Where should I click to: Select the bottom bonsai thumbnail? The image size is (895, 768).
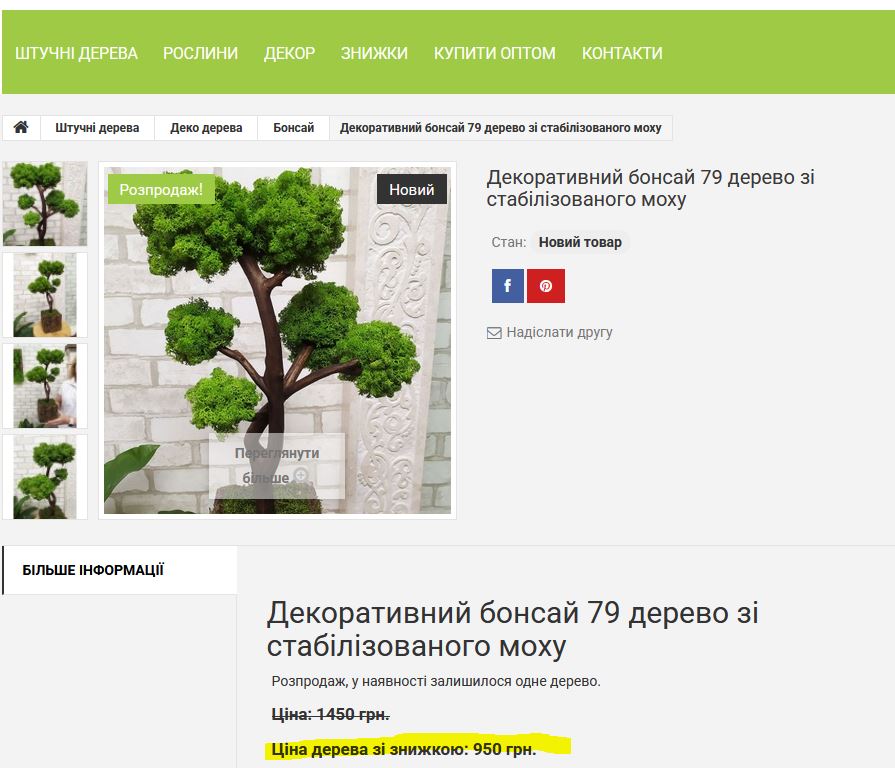[46, 478]
